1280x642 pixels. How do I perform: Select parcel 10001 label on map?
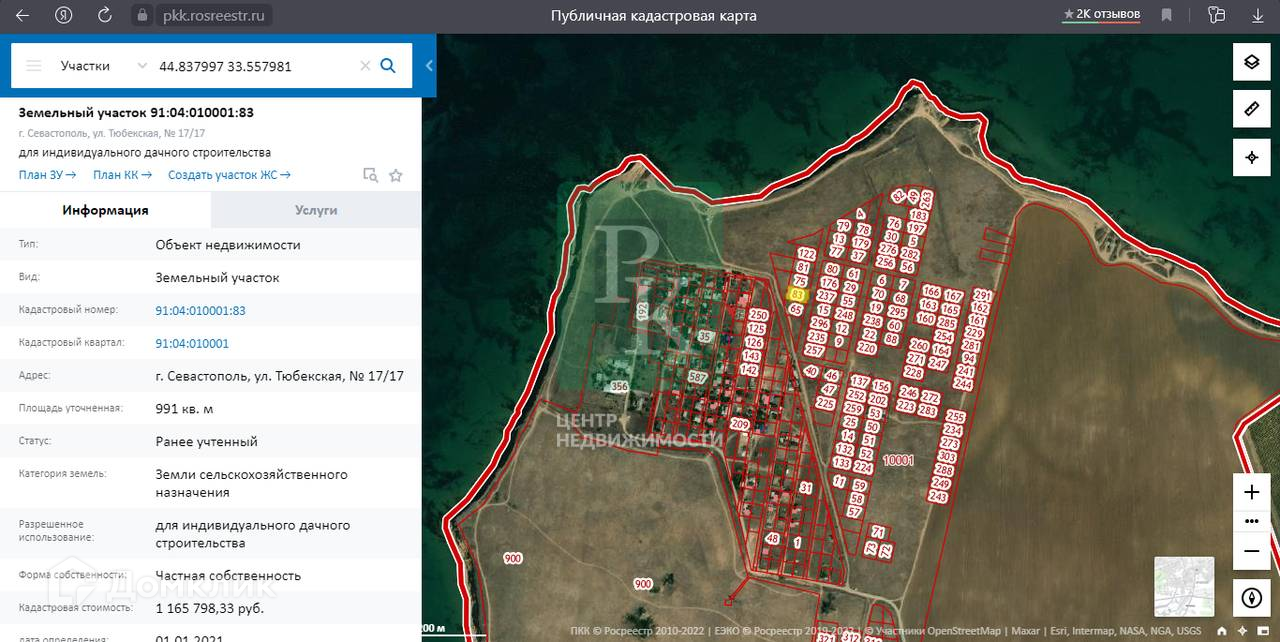899,461
